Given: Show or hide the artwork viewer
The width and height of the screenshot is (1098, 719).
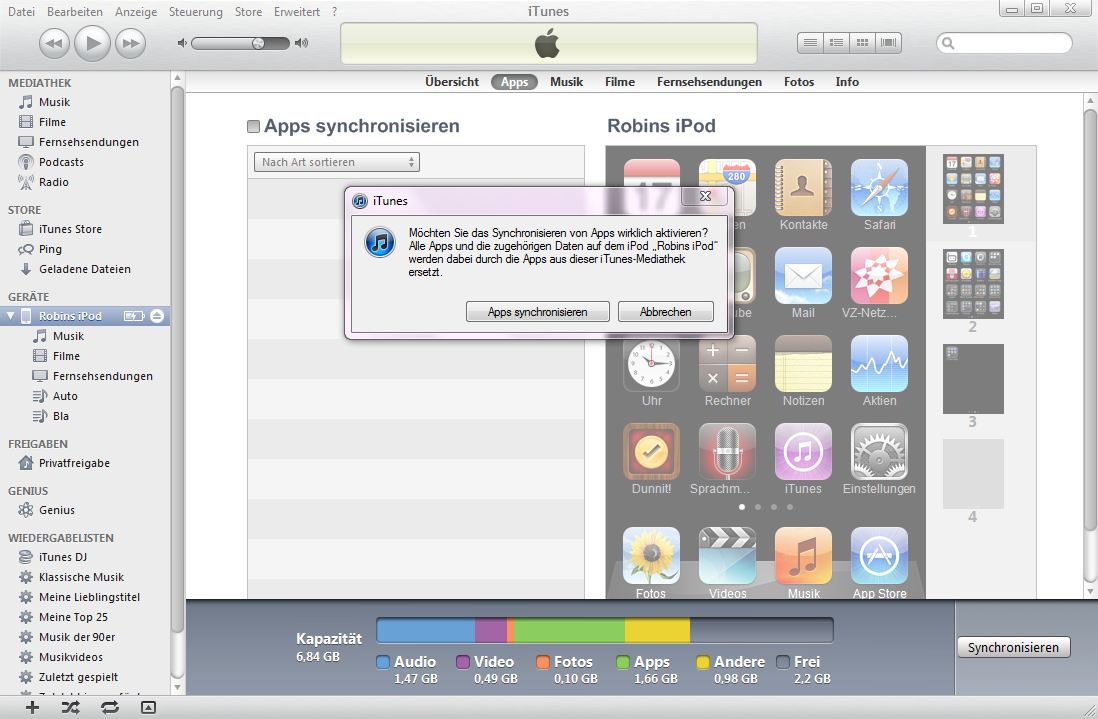Looking at the screenshot, I should coord(148,707).
